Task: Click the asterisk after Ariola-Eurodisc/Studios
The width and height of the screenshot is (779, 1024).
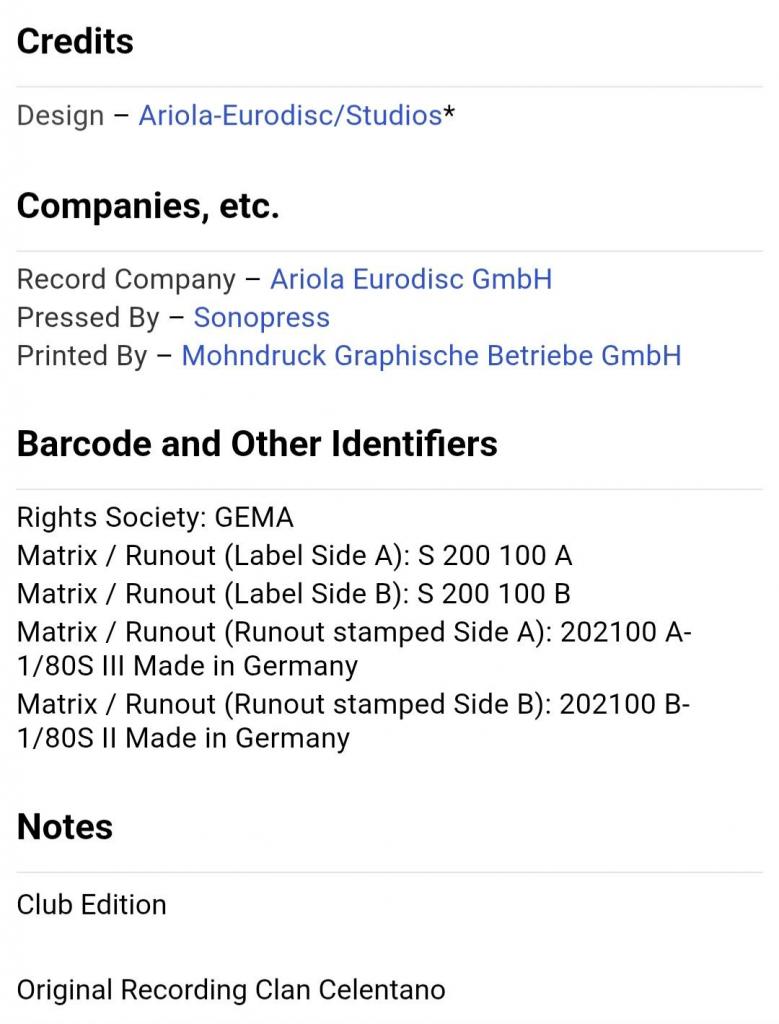Action: pyautogui.click(x=449, y=112)
